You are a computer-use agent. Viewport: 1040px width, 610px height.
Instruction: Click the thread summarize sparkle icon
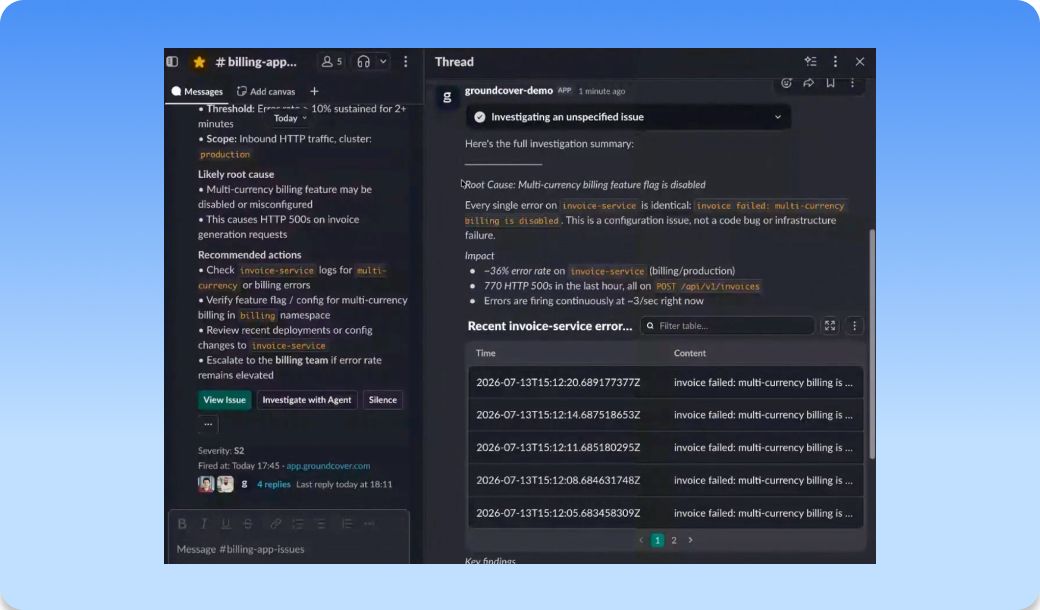click(x=811, y=62)
